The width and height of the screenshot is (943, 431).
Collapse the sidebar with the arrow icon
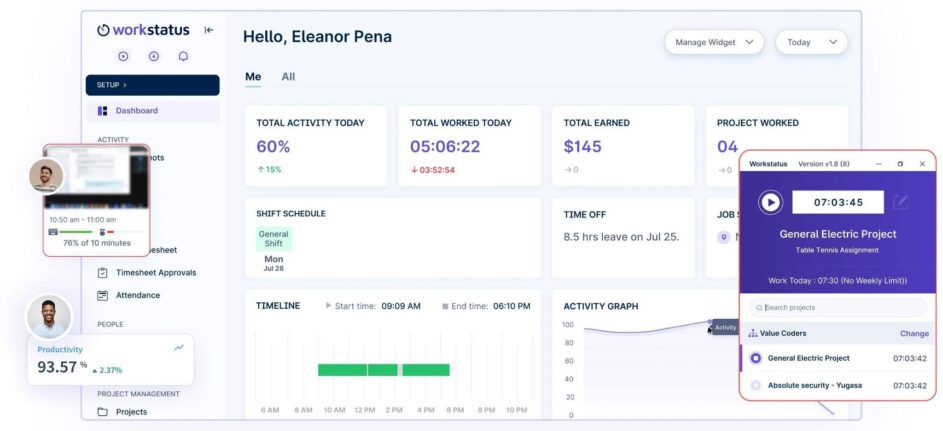click(209, 30)
